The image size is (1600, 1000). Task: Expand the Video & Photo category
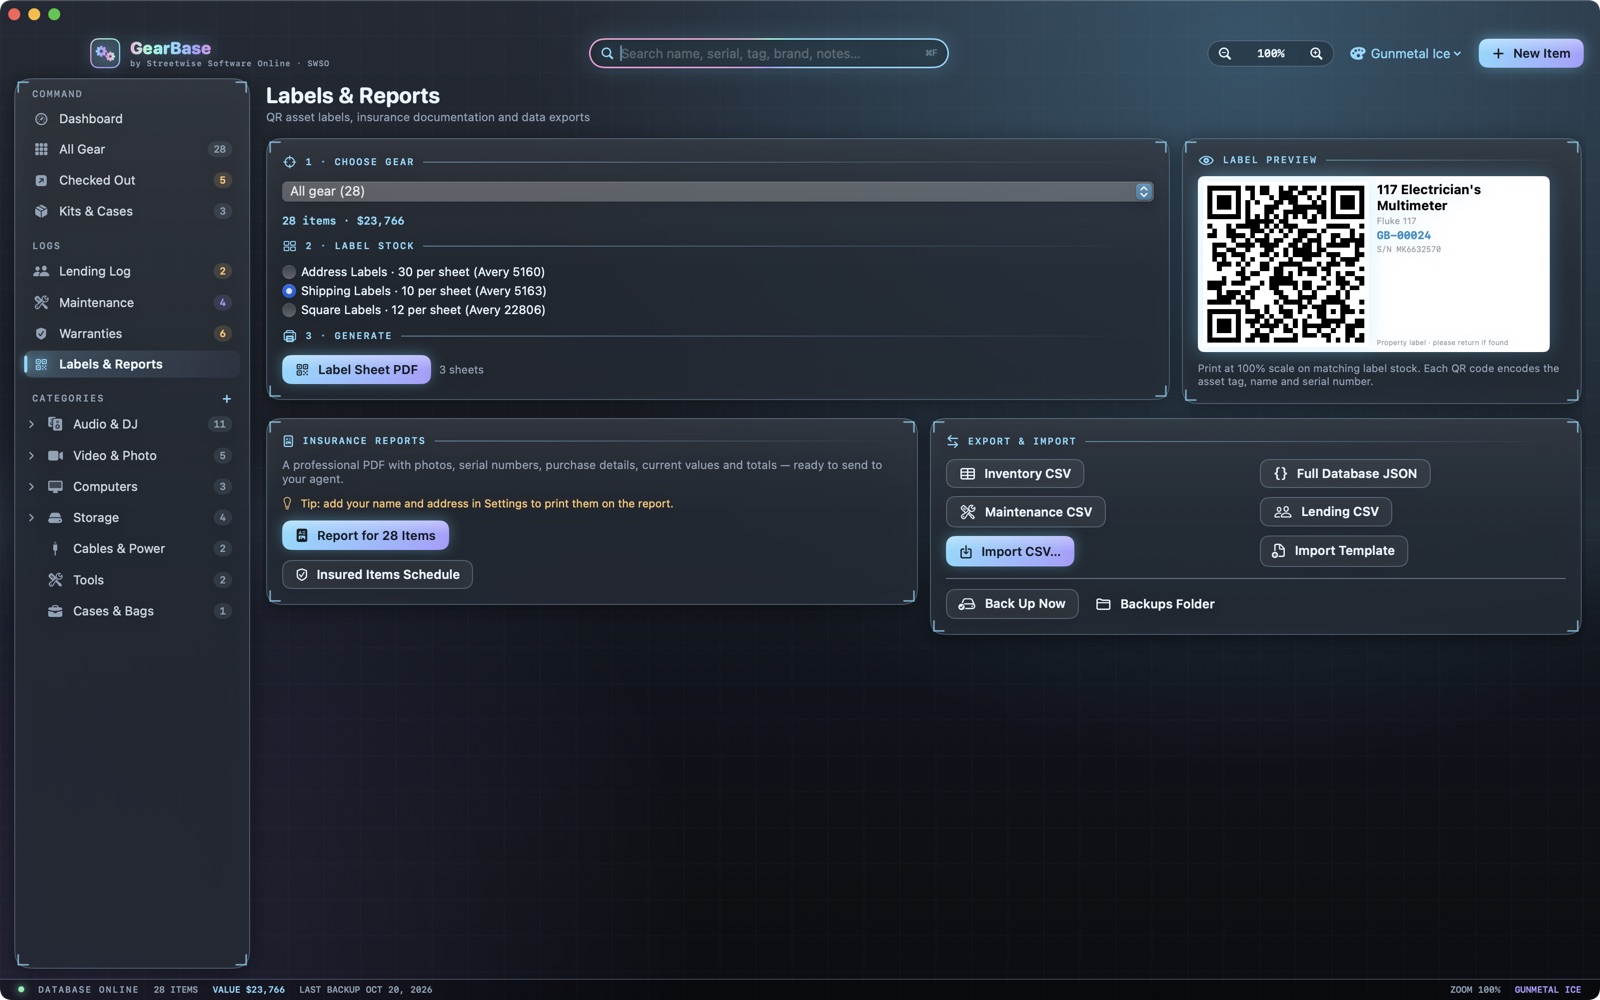coord(31,456)
